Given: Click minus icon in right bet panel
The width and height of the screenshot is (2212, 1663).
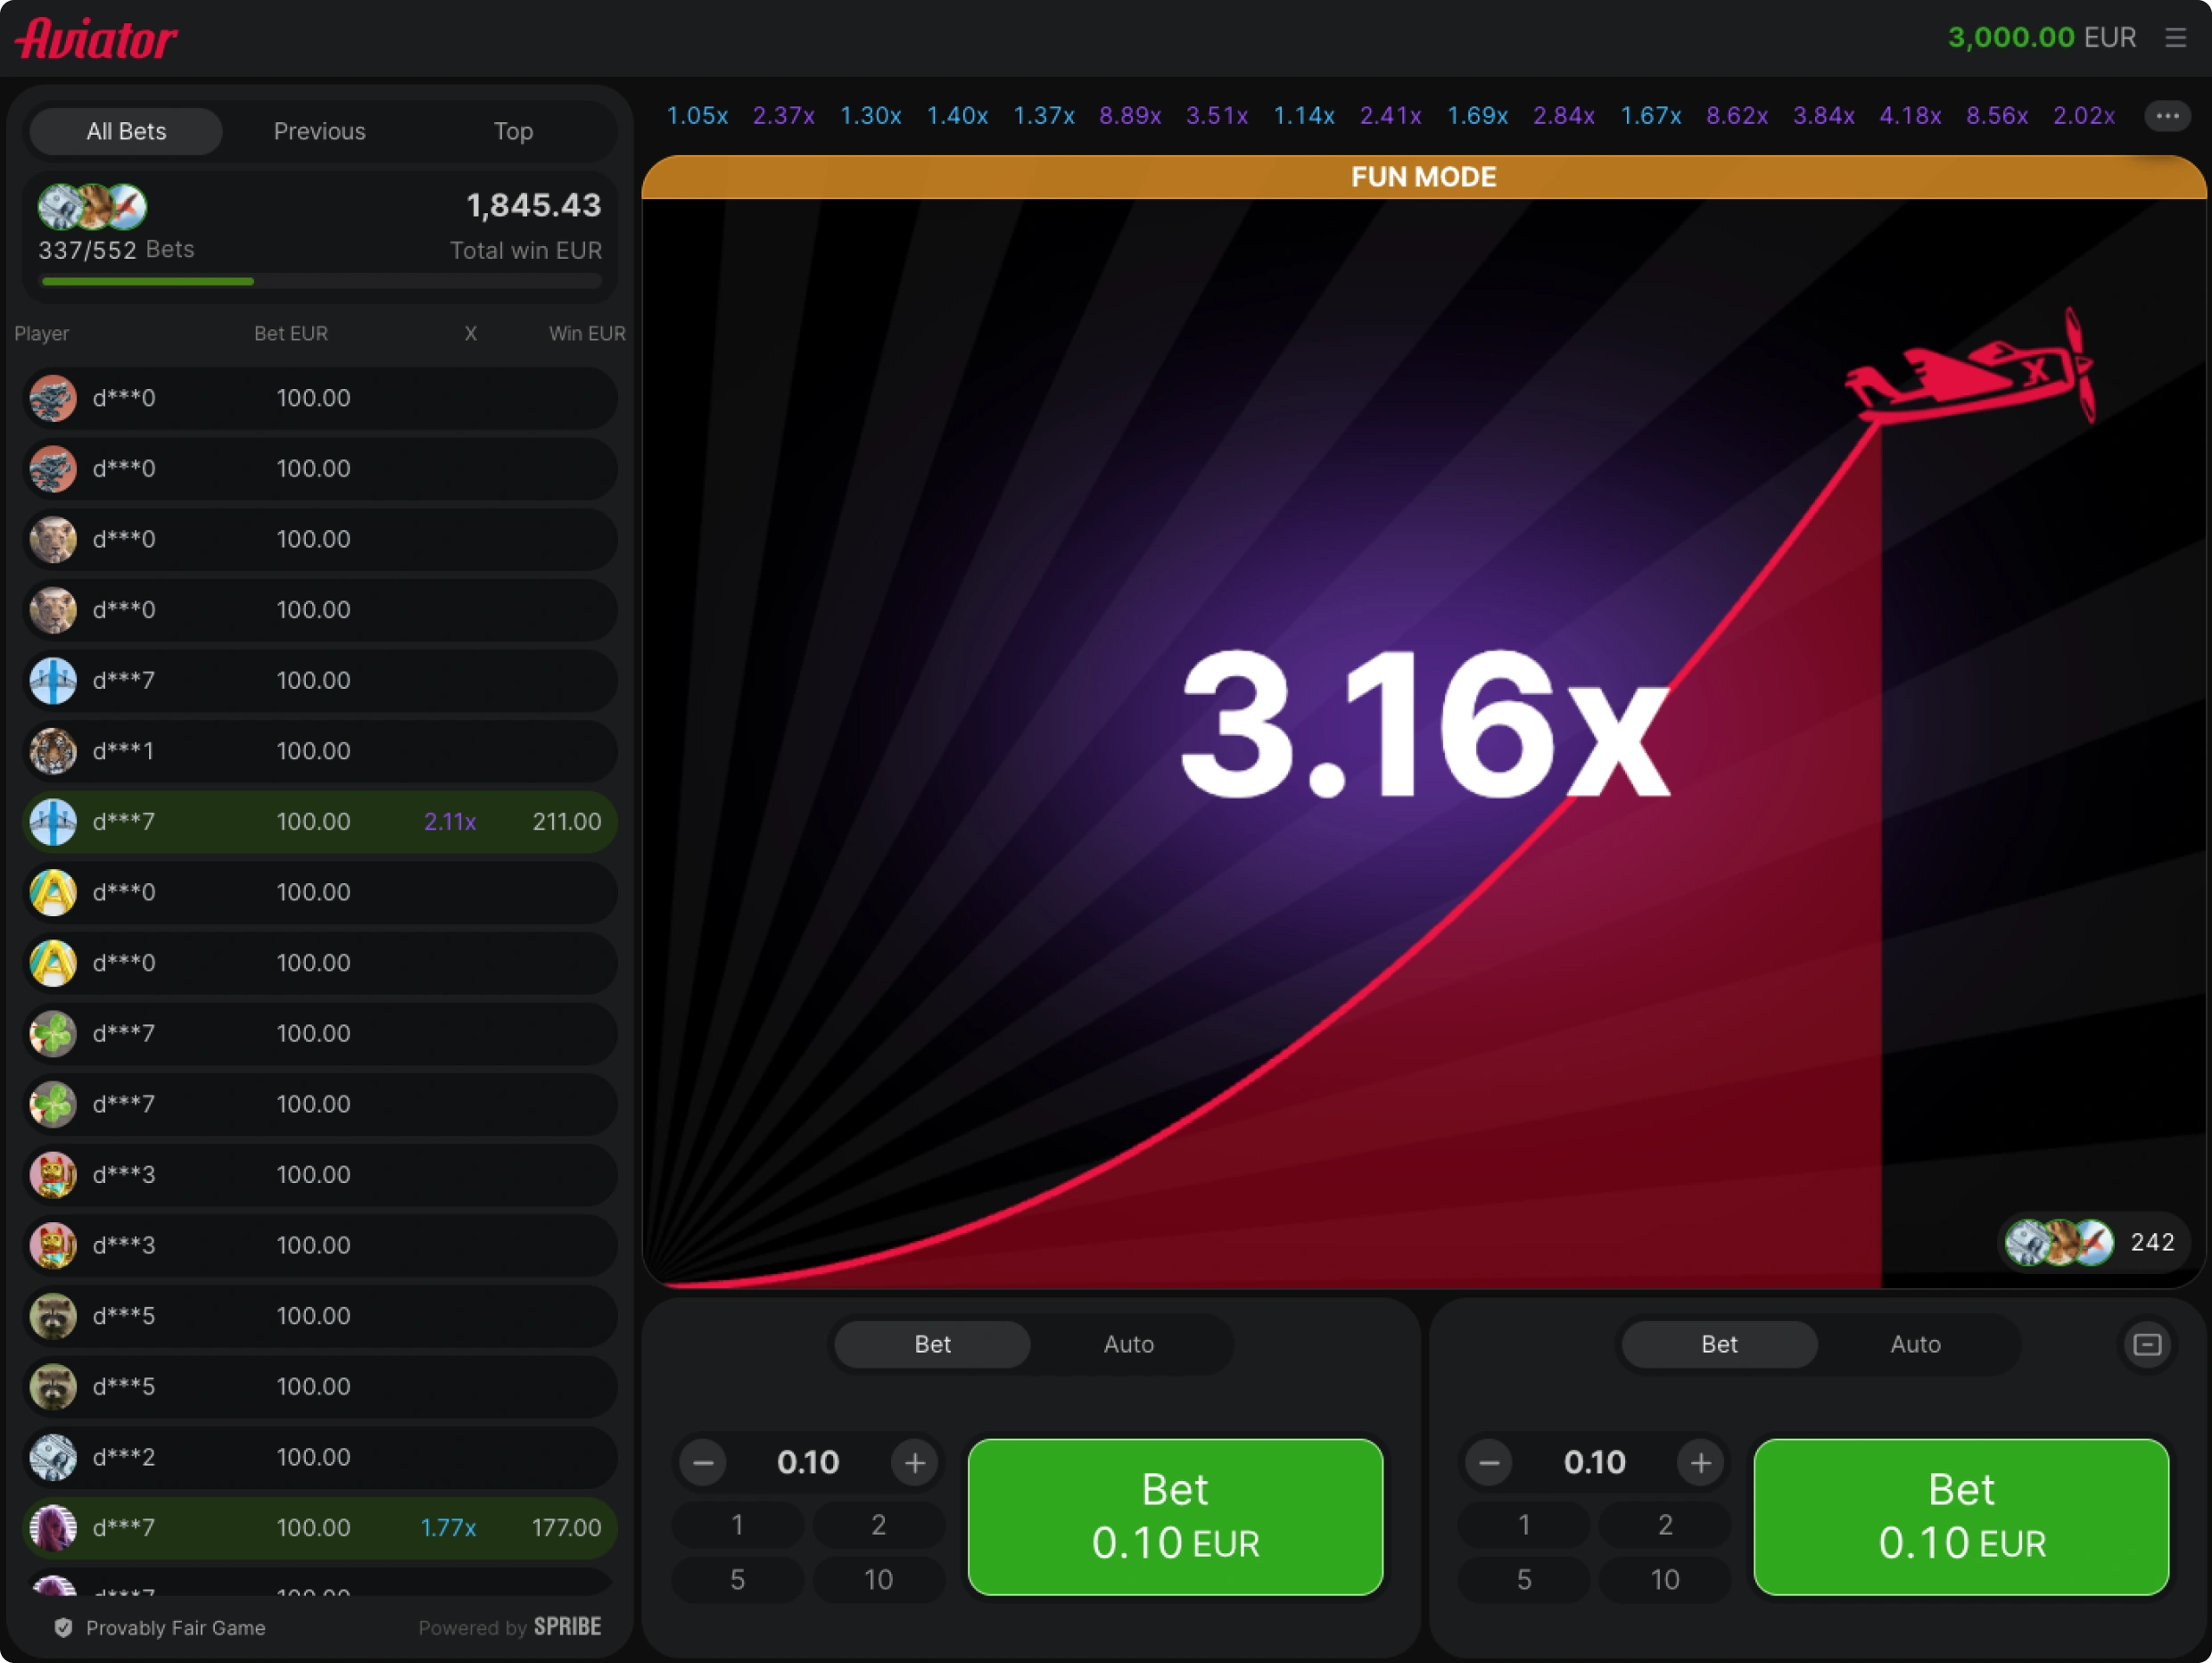Looking at the screenshot, I should click(x=1489, y=1463).
